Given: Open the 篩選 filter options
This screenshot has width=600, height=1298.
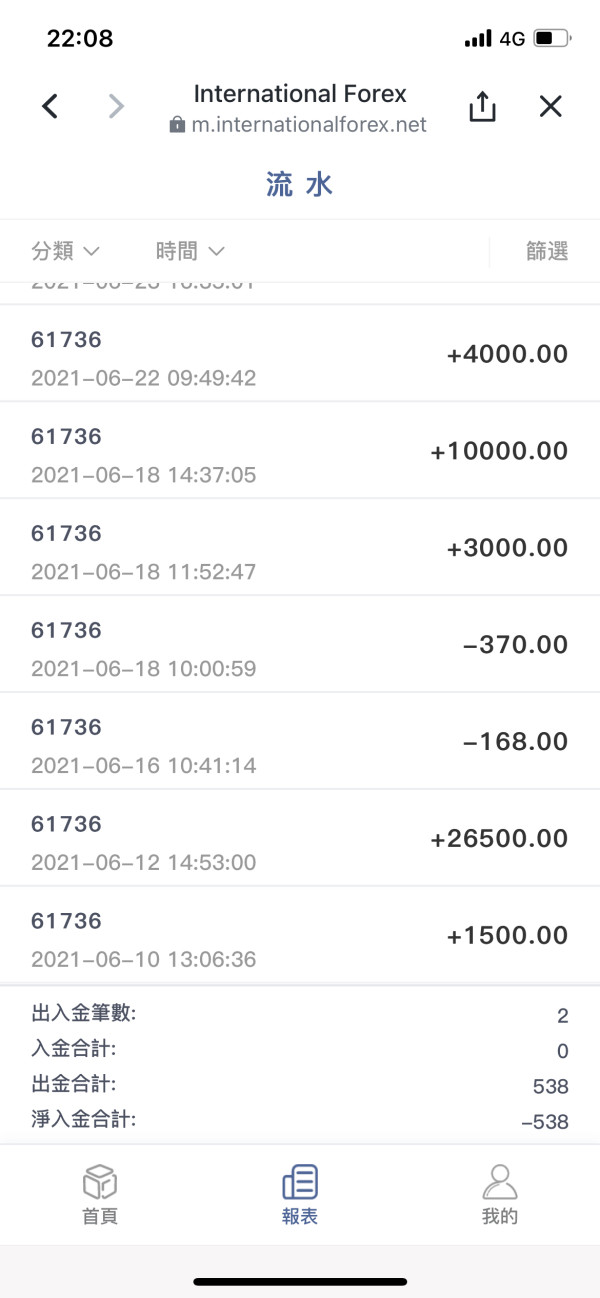Looking at the screenshot, I should pos(547,251).
